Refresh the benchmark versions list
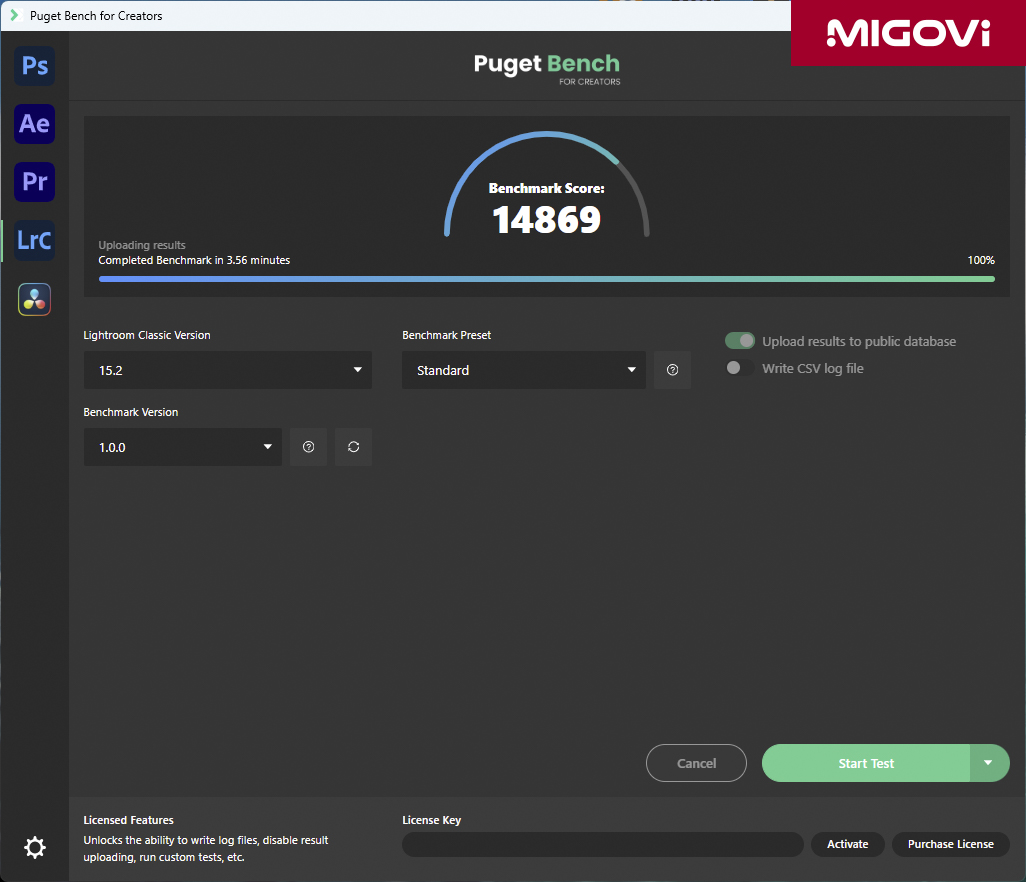This screenshot has height=882, width=1026. (353, 447)
